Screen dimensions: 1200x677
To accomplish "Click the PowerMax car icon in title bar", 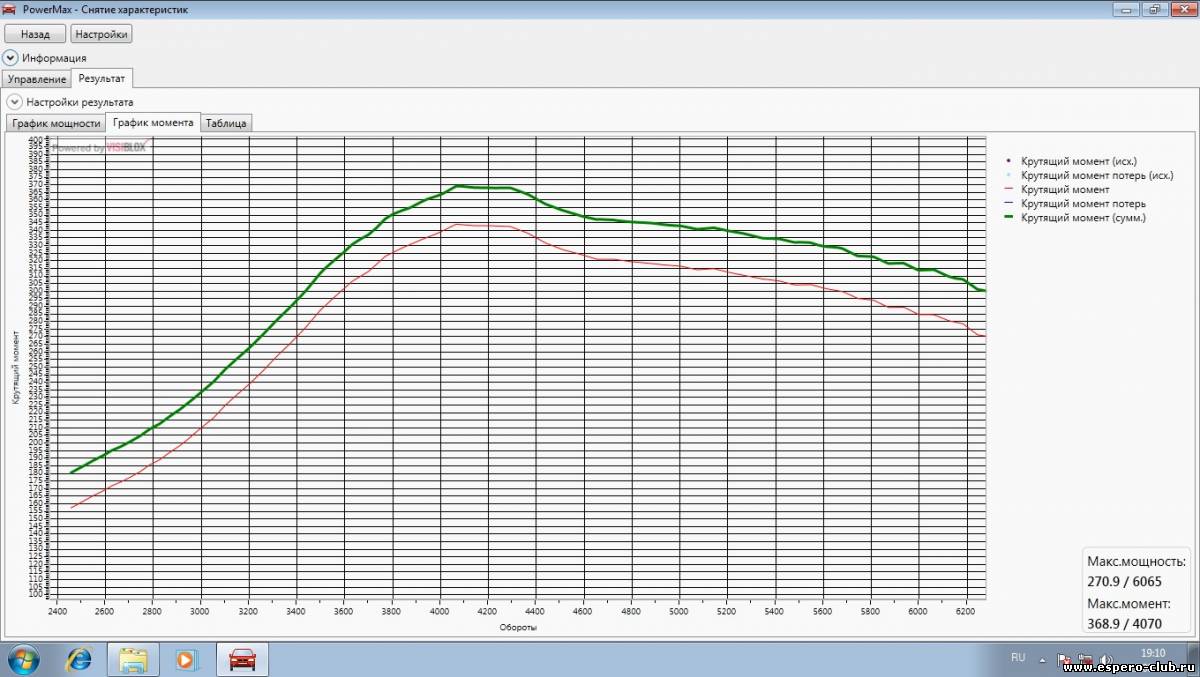I will pyautogui.click(x=11, y=8).
